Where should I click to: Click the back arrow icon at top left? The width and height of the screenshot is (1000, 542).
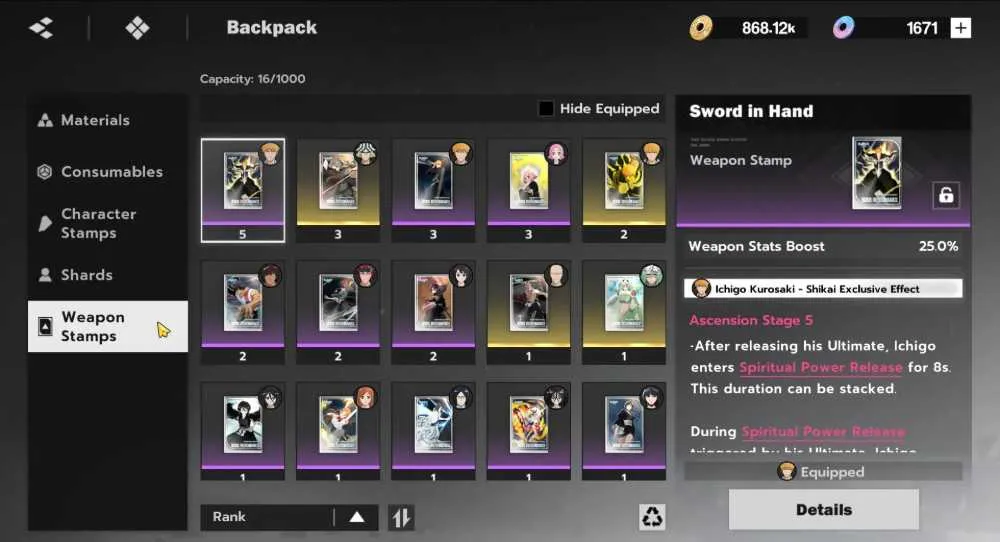(41, 28)
